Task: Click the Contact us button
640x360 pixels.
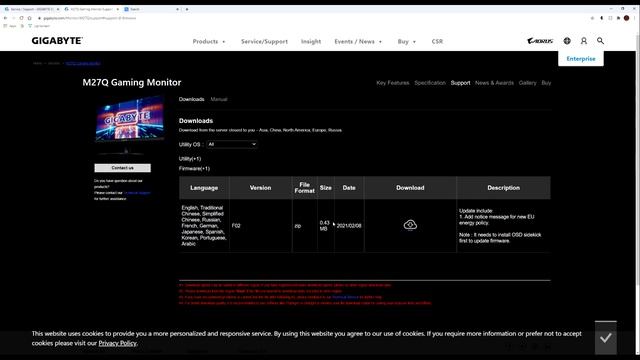Action: click(122, 168)
